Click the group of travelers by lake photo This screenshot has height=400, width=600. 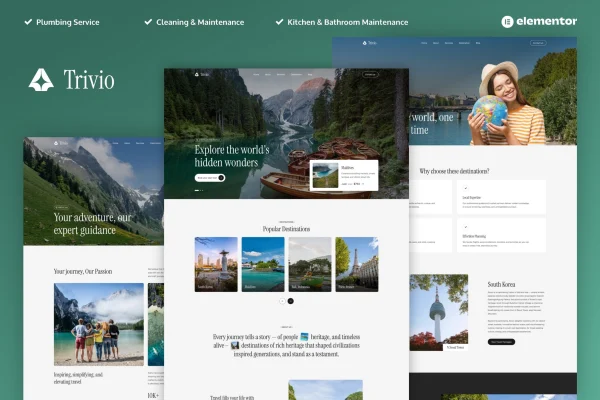(99, 324)
